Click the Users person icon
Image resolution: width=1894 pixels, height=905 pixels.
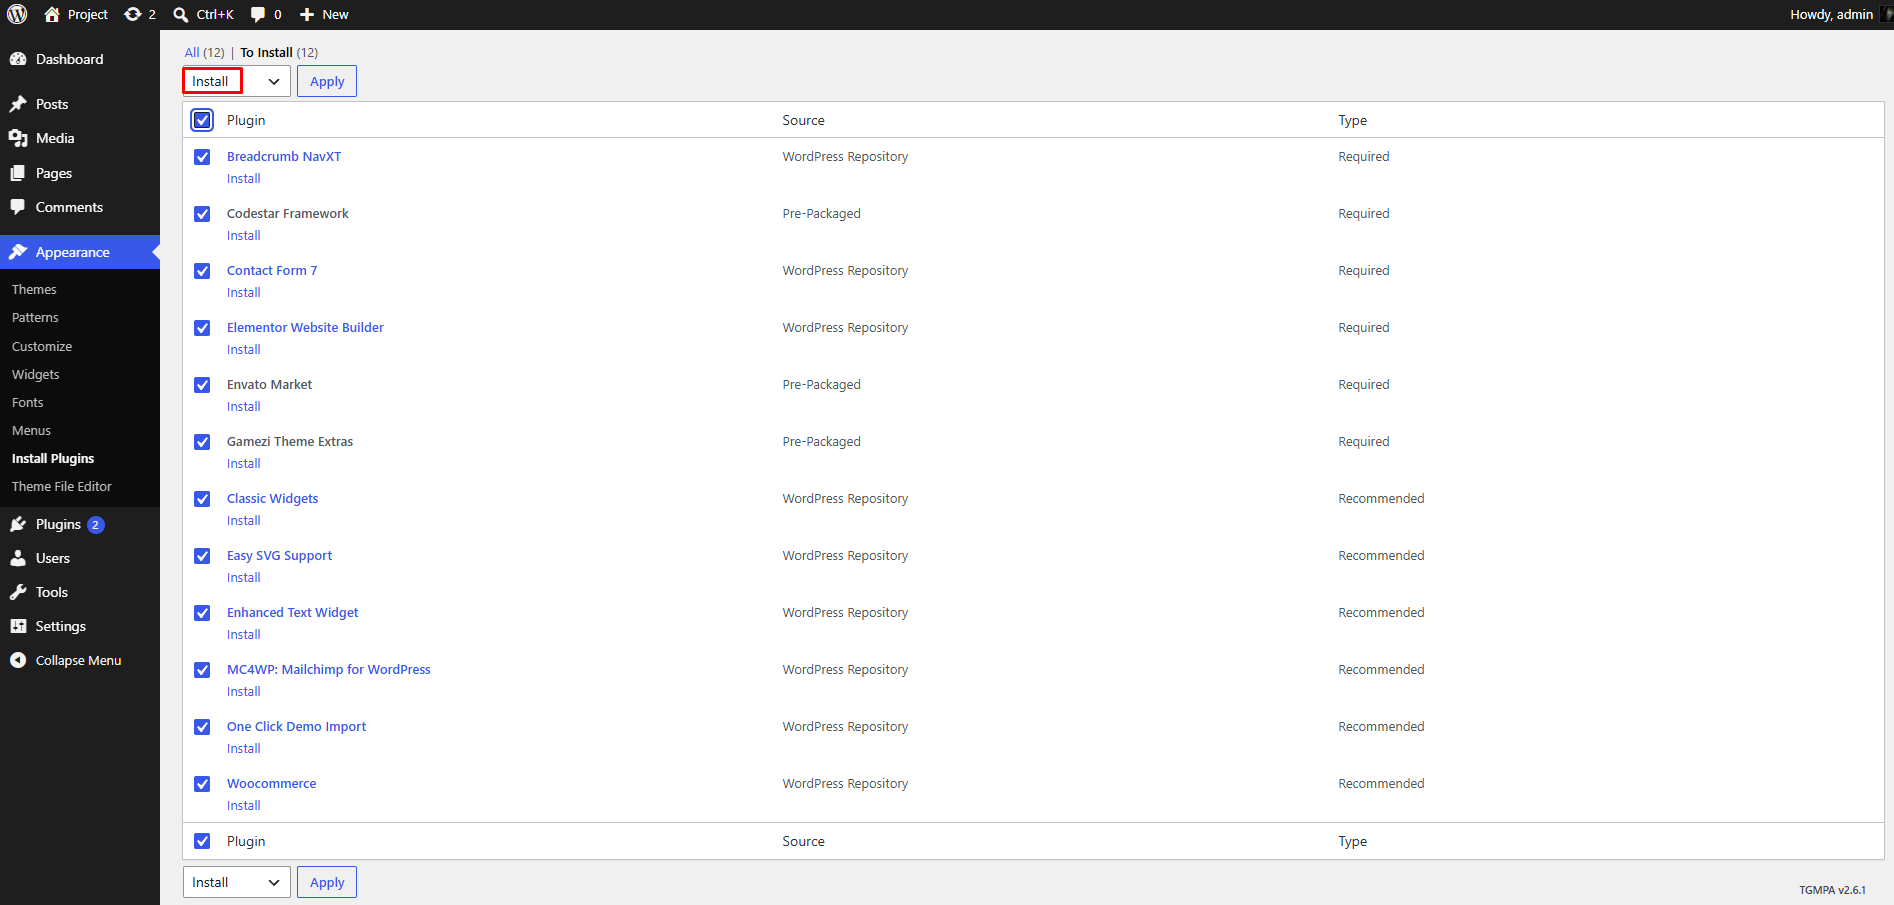click(18, 558)
